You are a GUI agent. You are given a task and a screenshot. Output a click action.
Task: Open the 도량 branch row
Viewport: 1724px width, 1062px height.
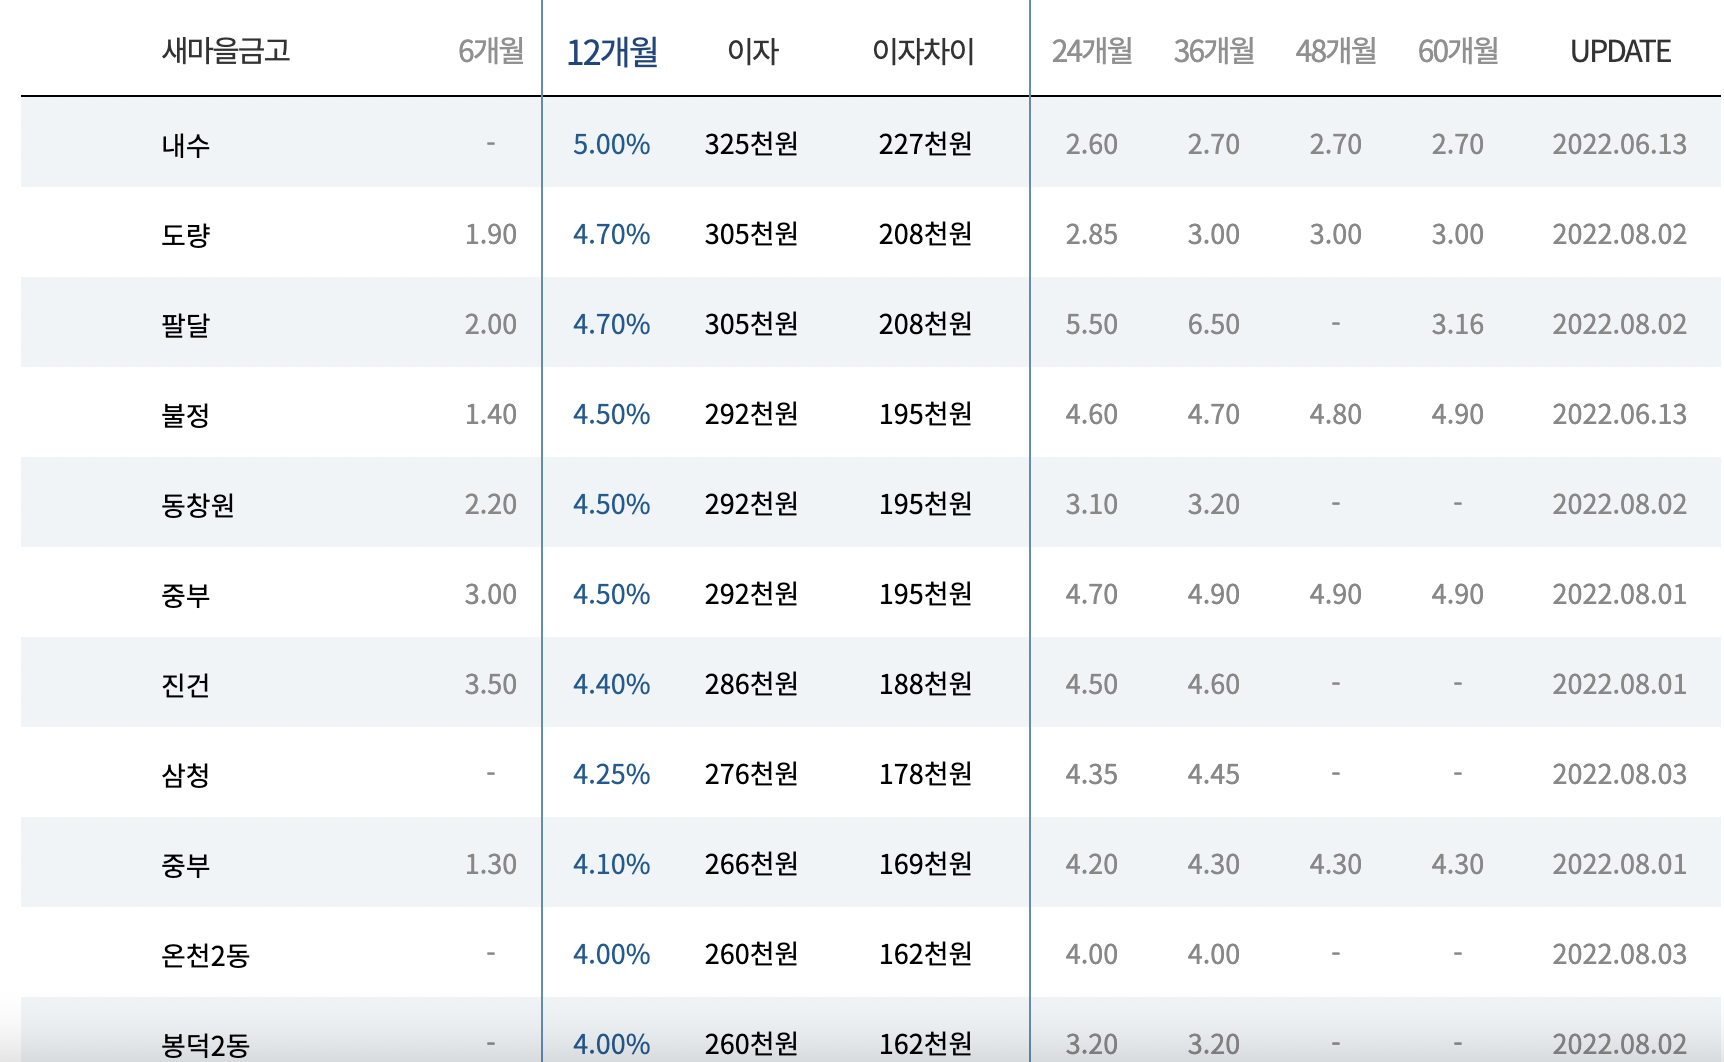click(871, 233)
